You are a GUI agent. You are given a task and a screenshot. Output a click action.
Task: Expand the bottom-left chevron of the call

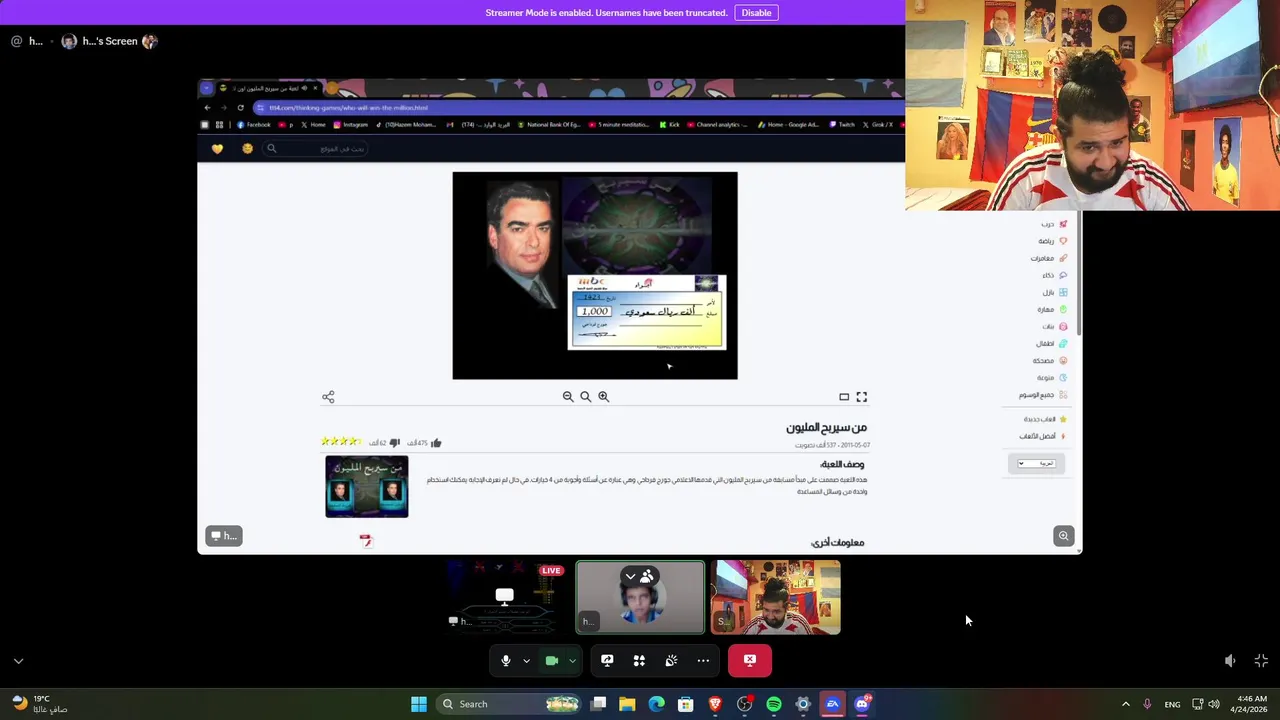tap(18, 661)
